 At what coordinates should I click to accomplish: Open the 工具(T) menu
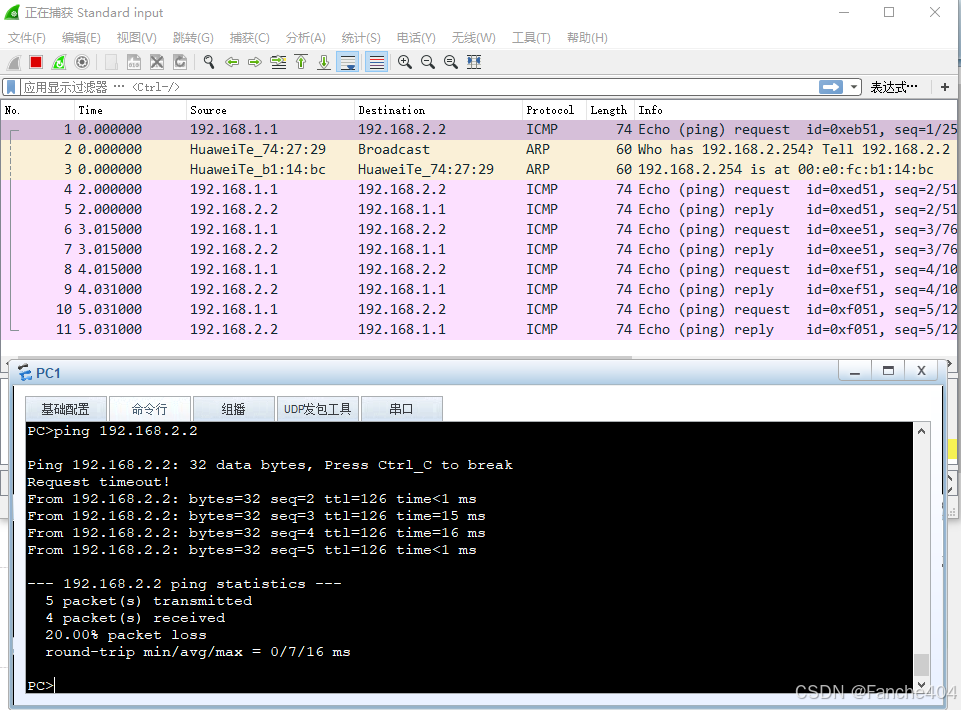[x=531, y=38]
